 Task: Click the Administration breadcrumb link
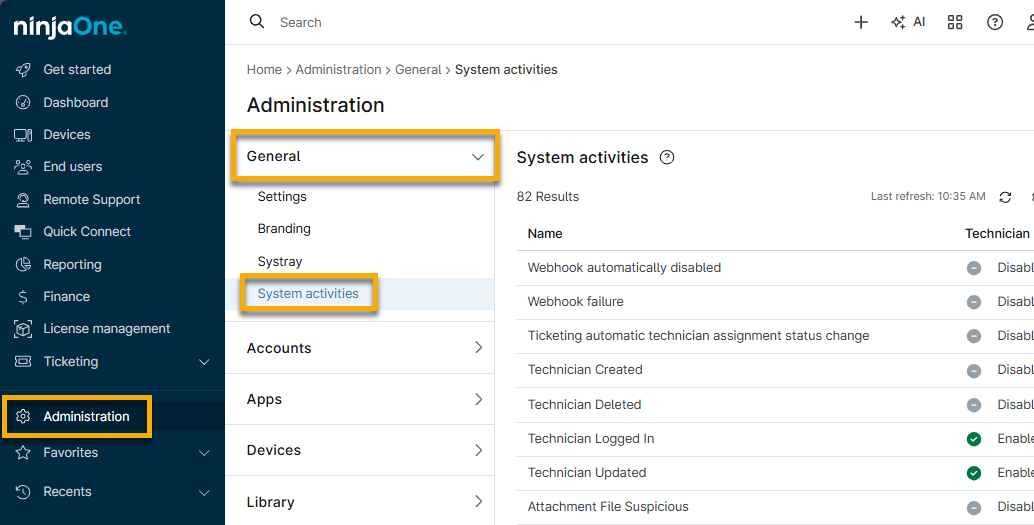coord(338,70)
